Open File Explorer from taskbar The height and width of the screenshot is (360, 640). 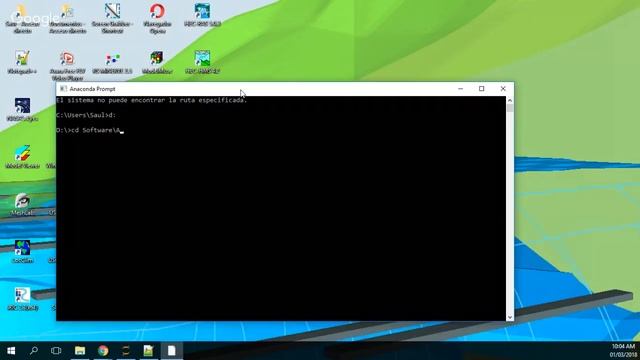tap(80, 351)
